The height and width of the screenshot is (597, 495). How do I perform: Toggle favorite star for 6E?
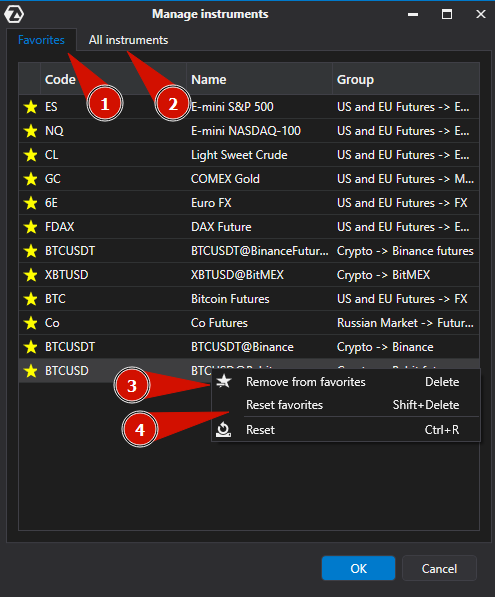point(30,203)
